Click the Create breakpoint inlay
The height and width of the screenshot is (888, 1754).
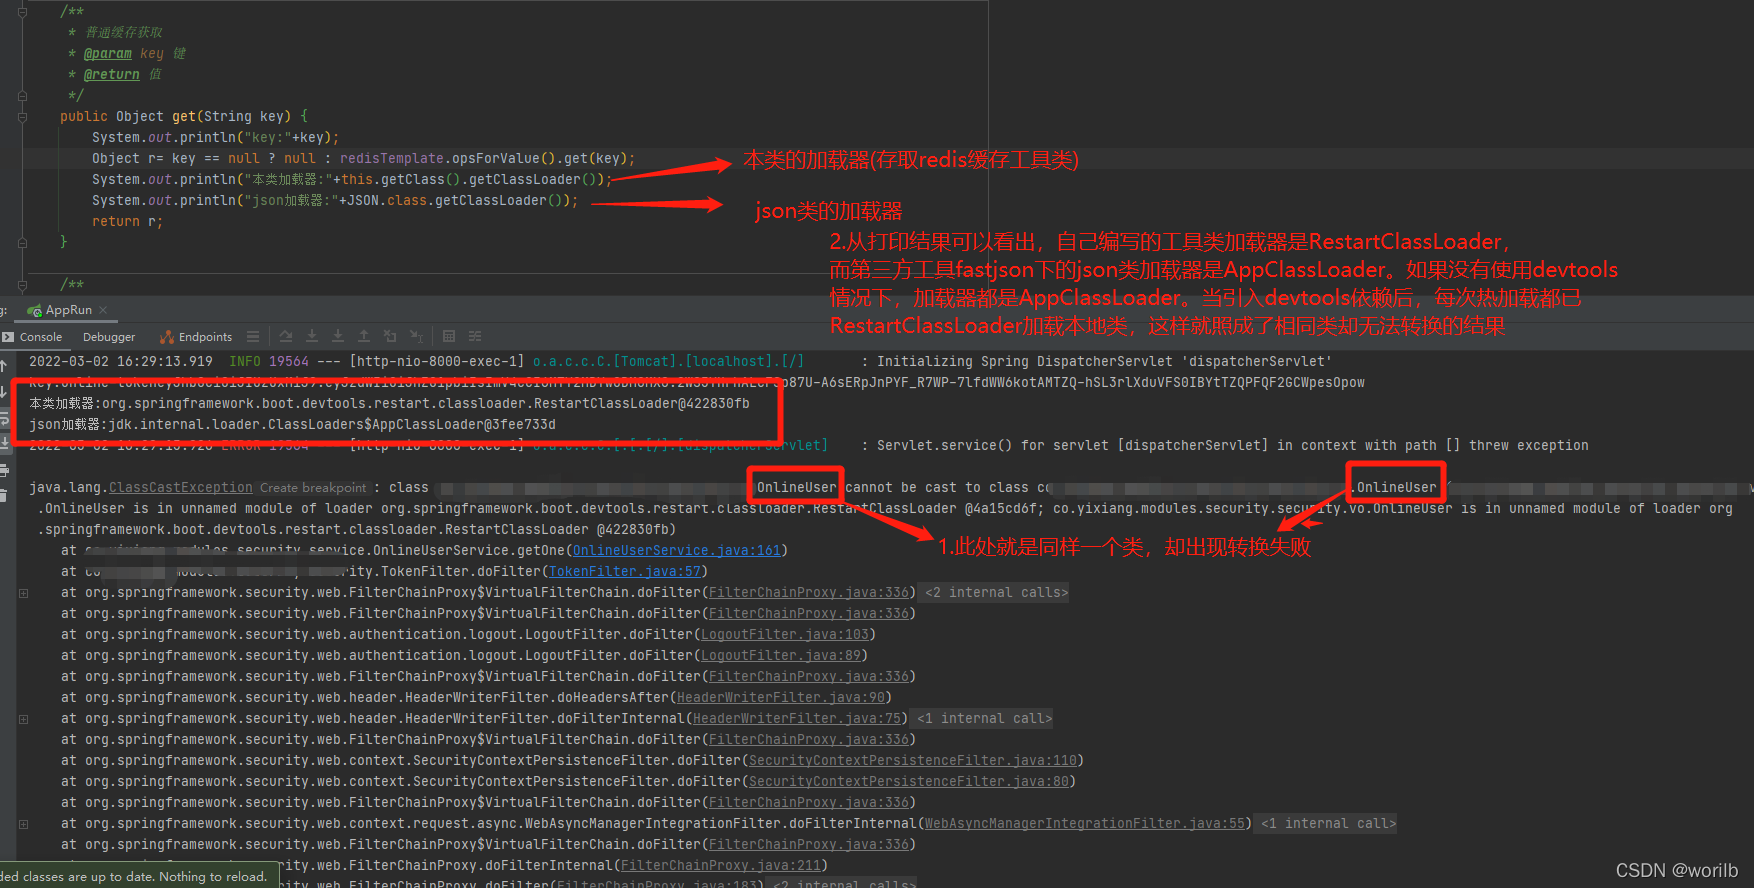click(x=313, y=487)
